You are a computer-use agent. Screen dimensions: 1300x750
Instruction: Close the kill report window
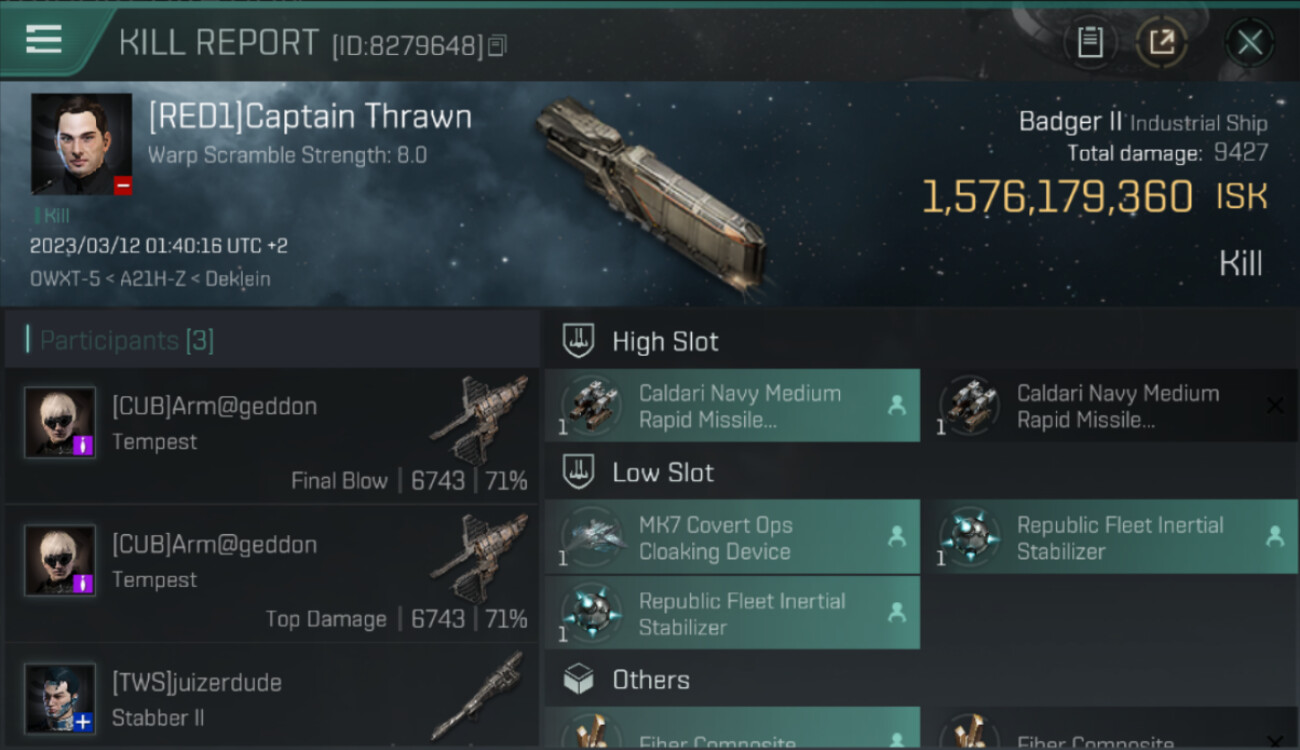tap(1249, 42)
